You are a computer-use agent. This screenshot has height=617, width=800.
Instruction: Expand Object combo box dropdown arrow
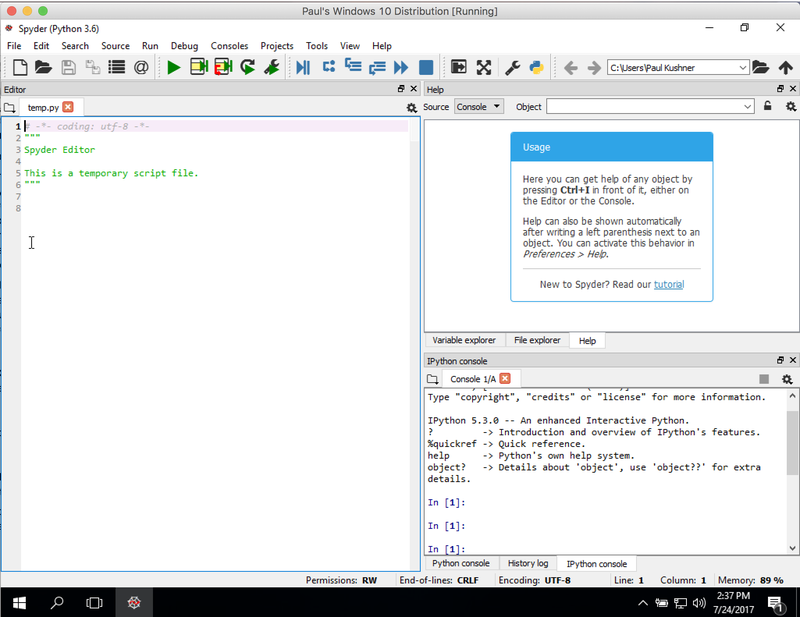747,107
